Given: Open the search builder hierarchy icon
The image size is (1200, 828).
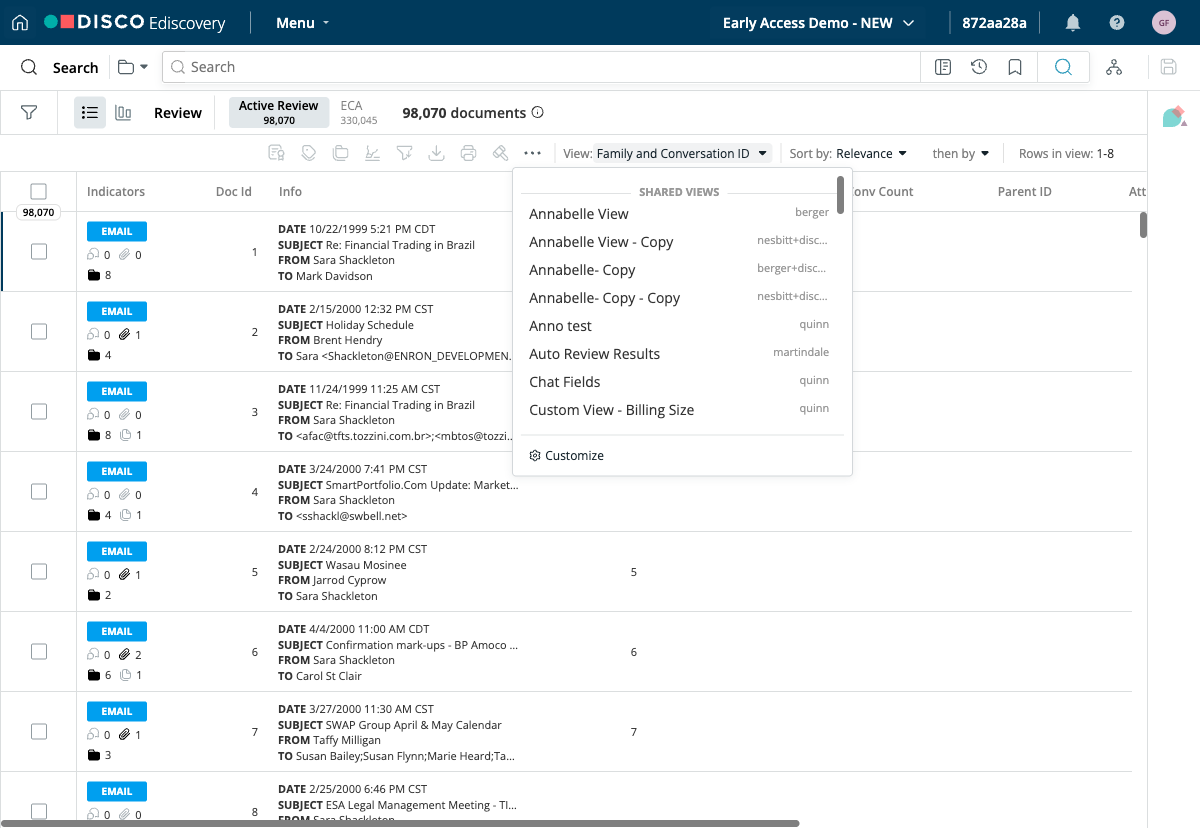Looking at the screenshot, I should click(1113, 67).
